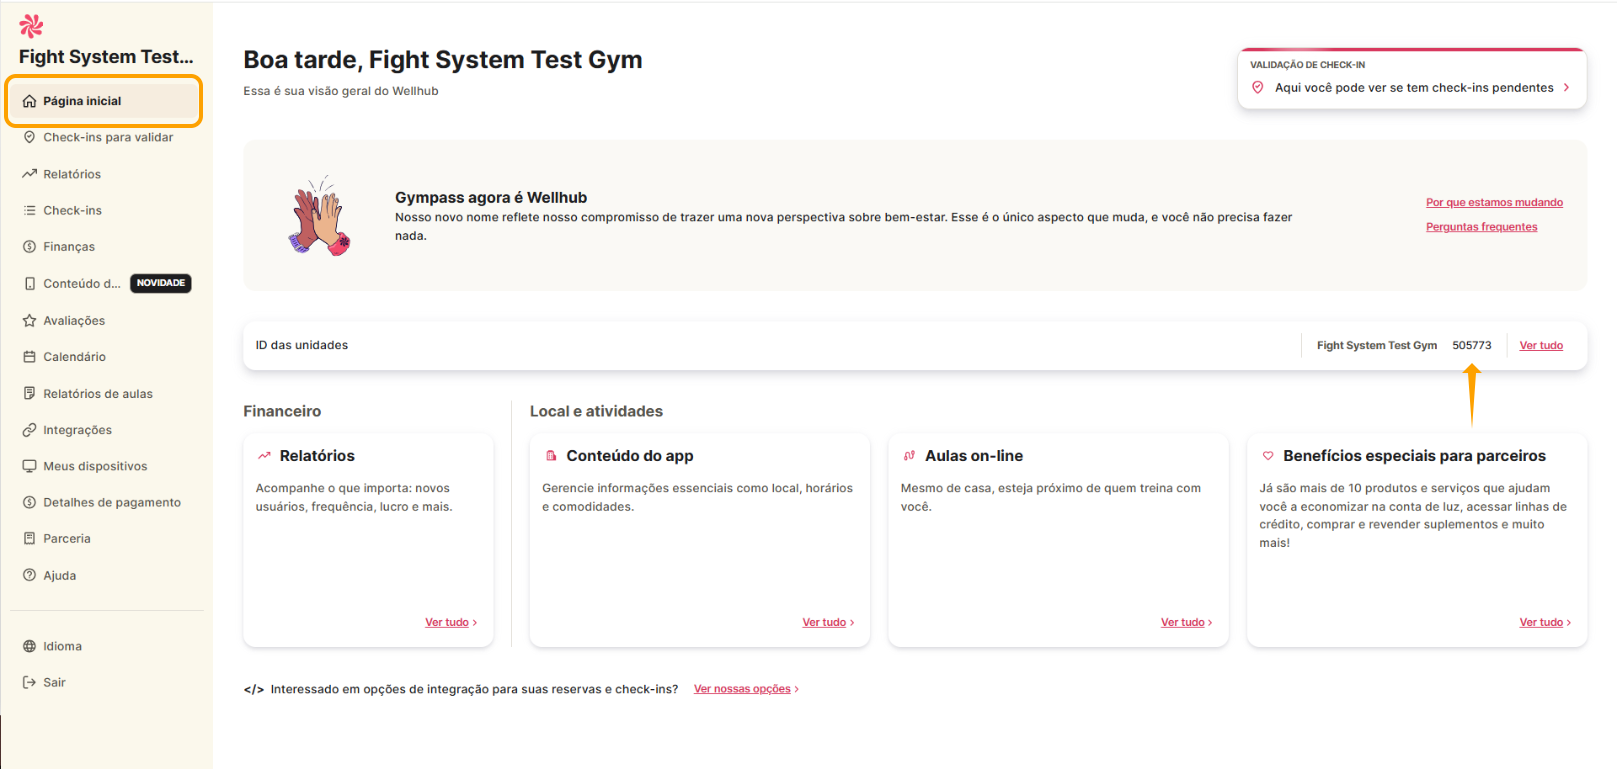Click the Financeiro section heading

click(x=282, y=411)
